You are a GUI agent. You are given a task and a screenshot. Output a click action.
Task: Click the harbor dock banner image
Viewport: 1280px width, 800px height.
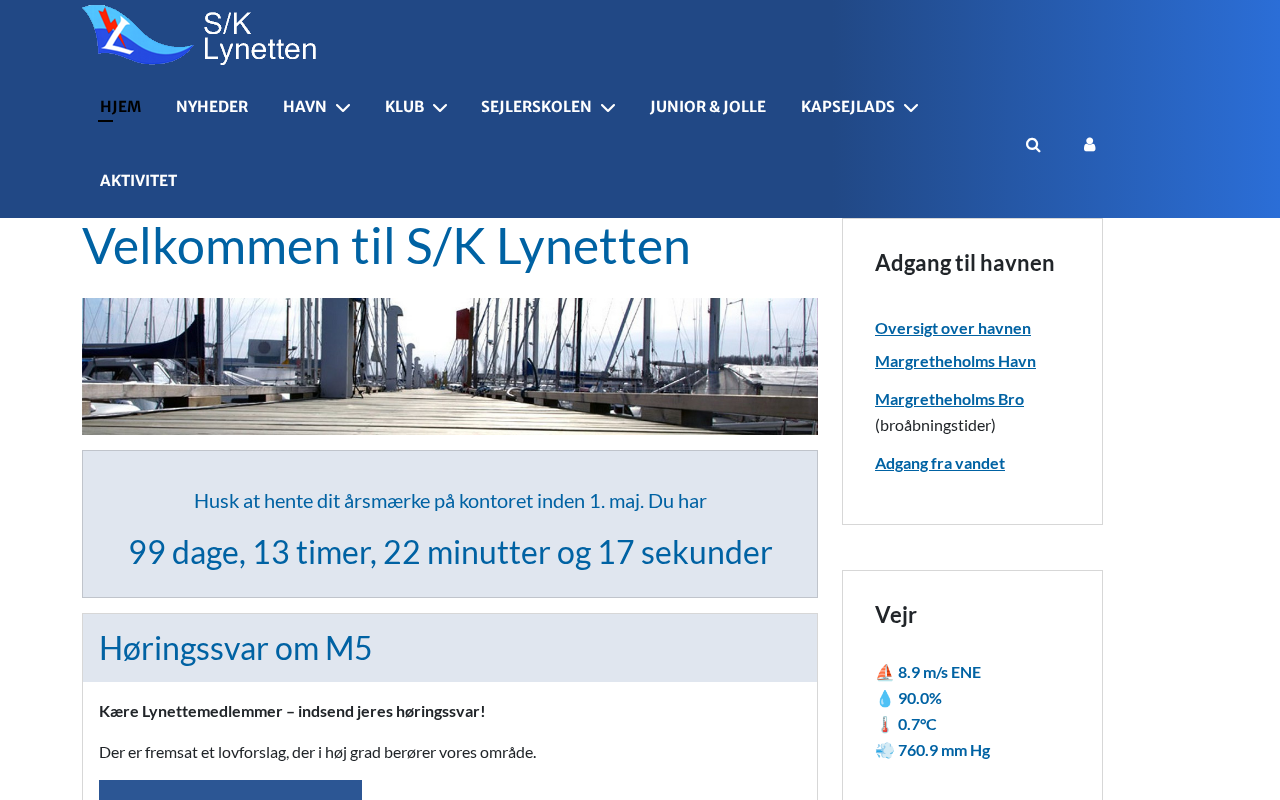tap(450, 366)
